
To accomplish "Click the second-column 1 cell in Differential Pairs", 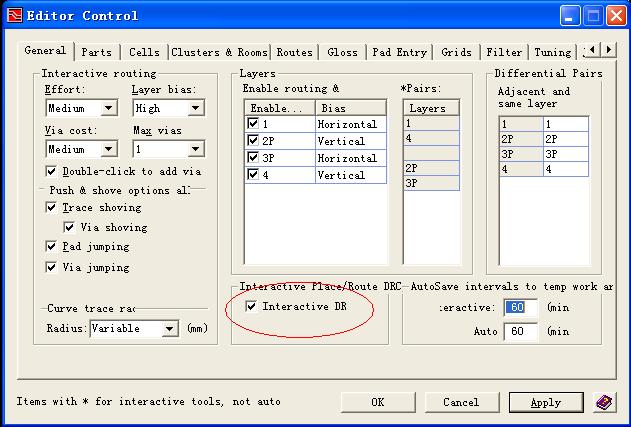I will (x=566, y=124).
